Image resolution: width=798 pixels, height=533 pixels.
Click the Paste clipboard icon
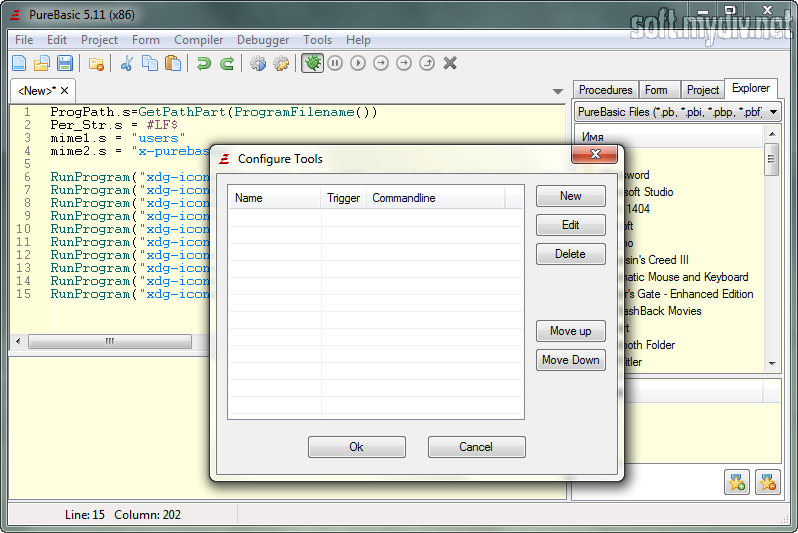point(173,63)
